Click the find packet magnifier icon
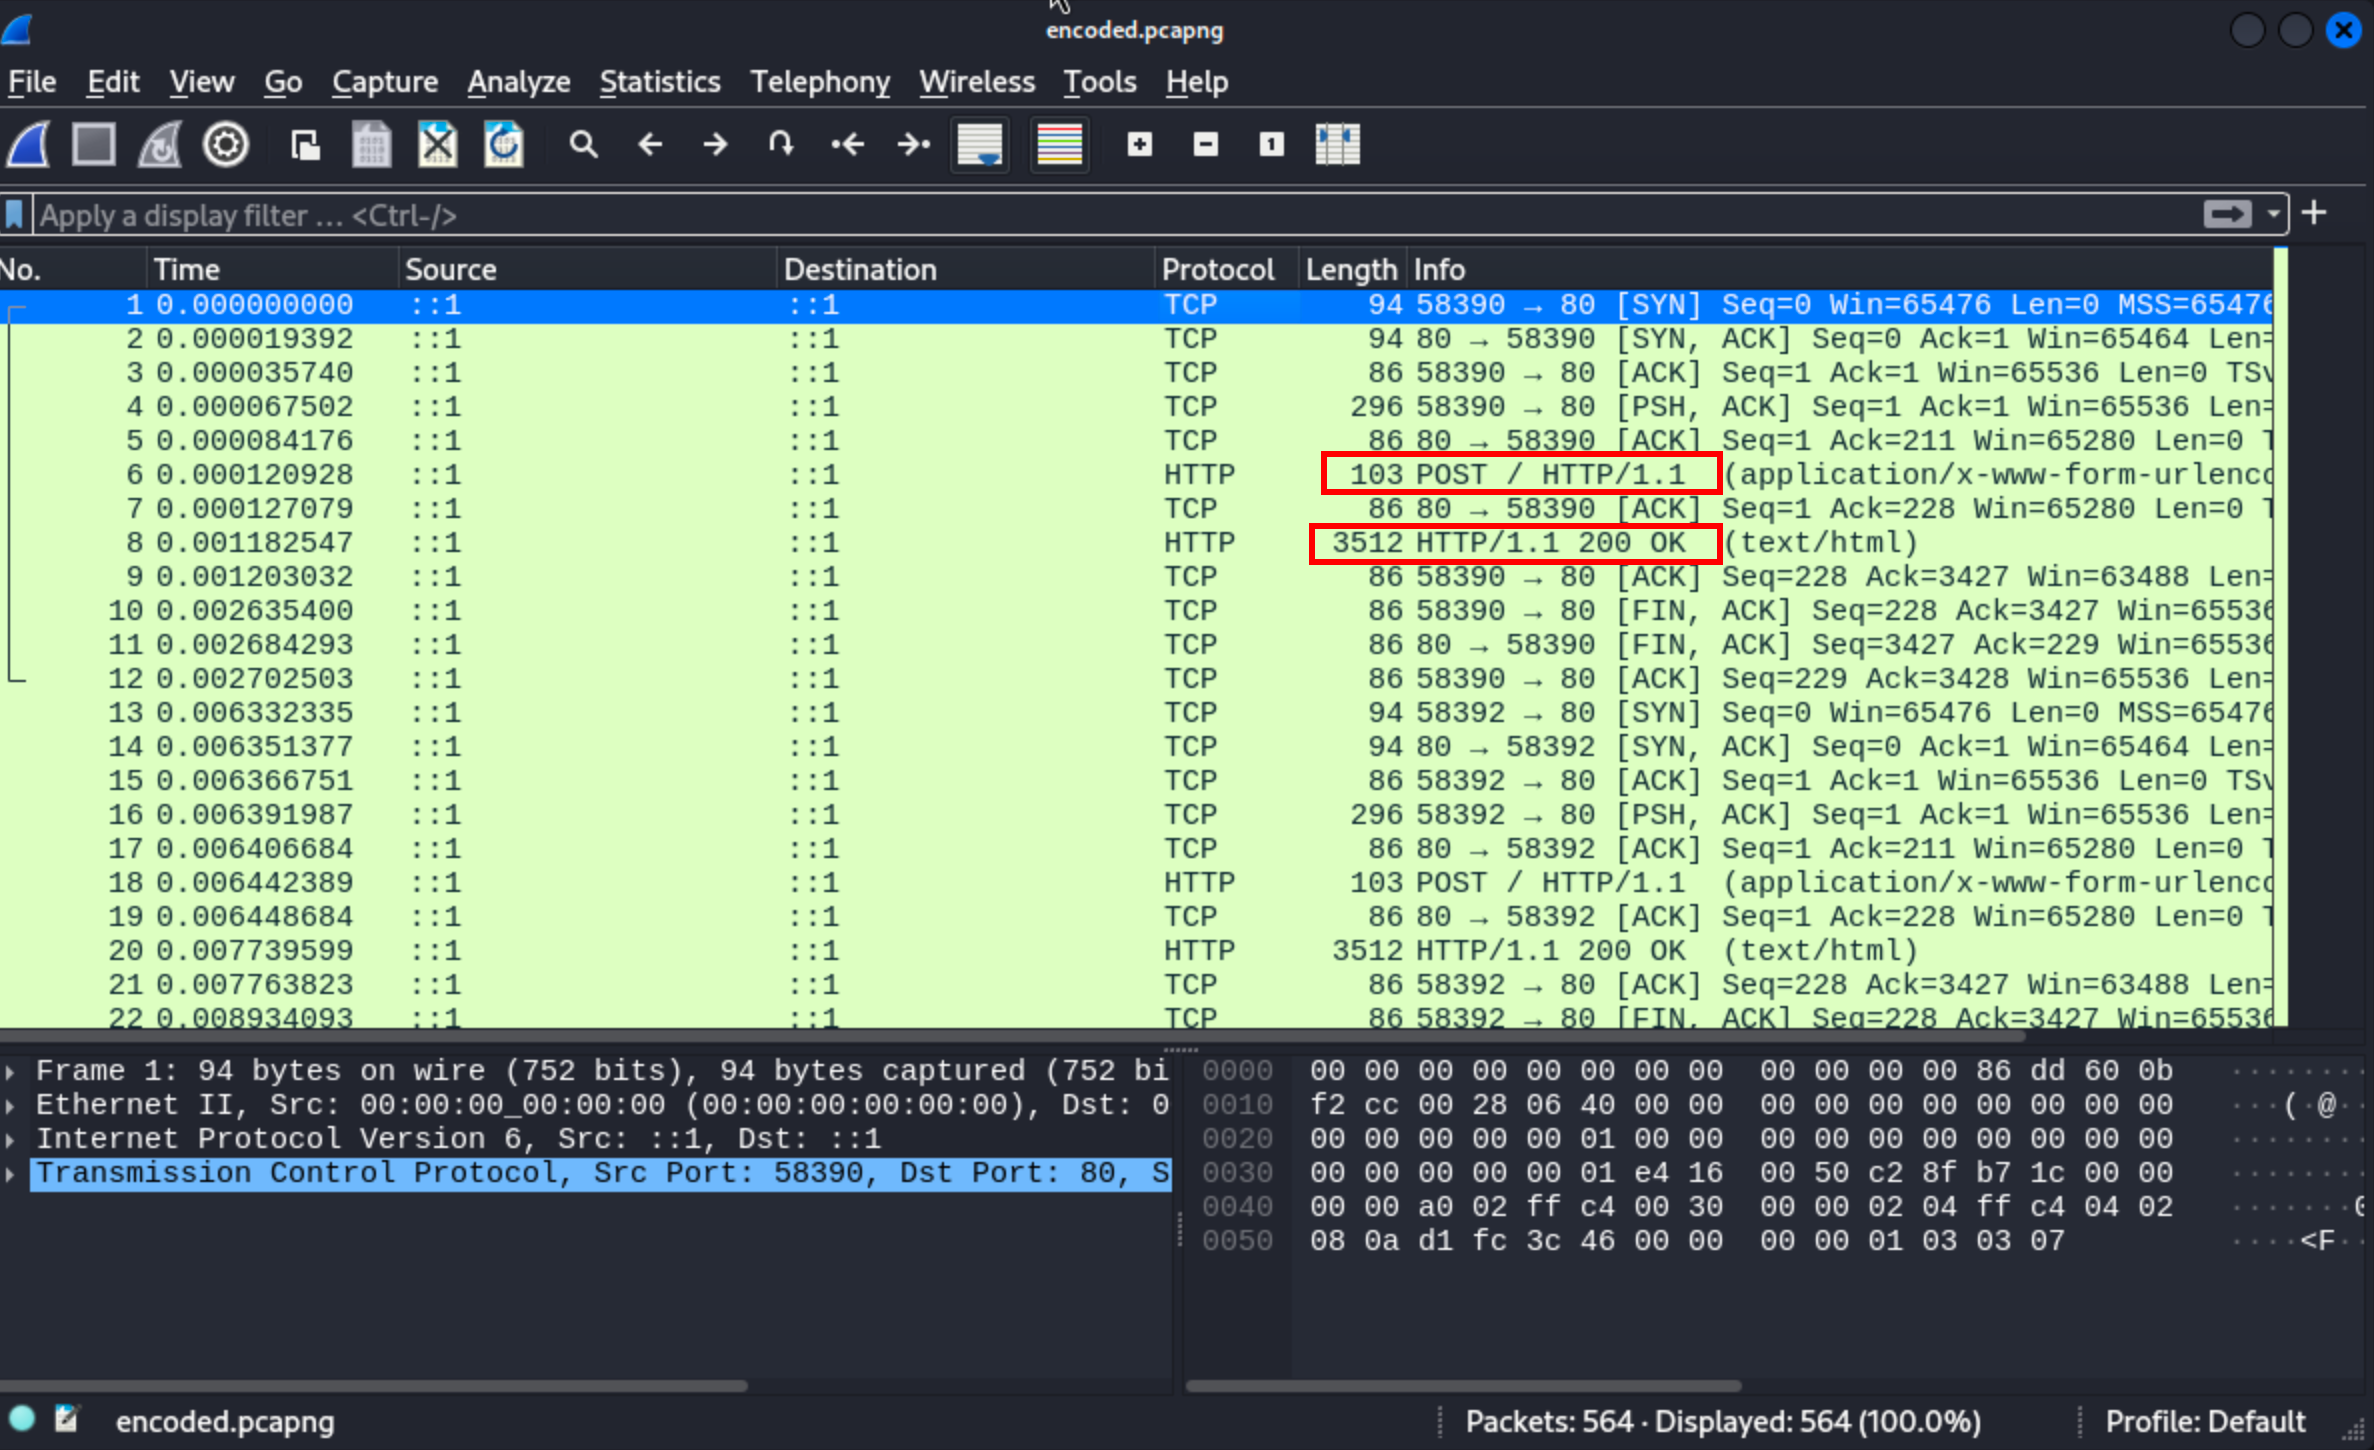The image size is (2374, 1450). tap(583, 145)
